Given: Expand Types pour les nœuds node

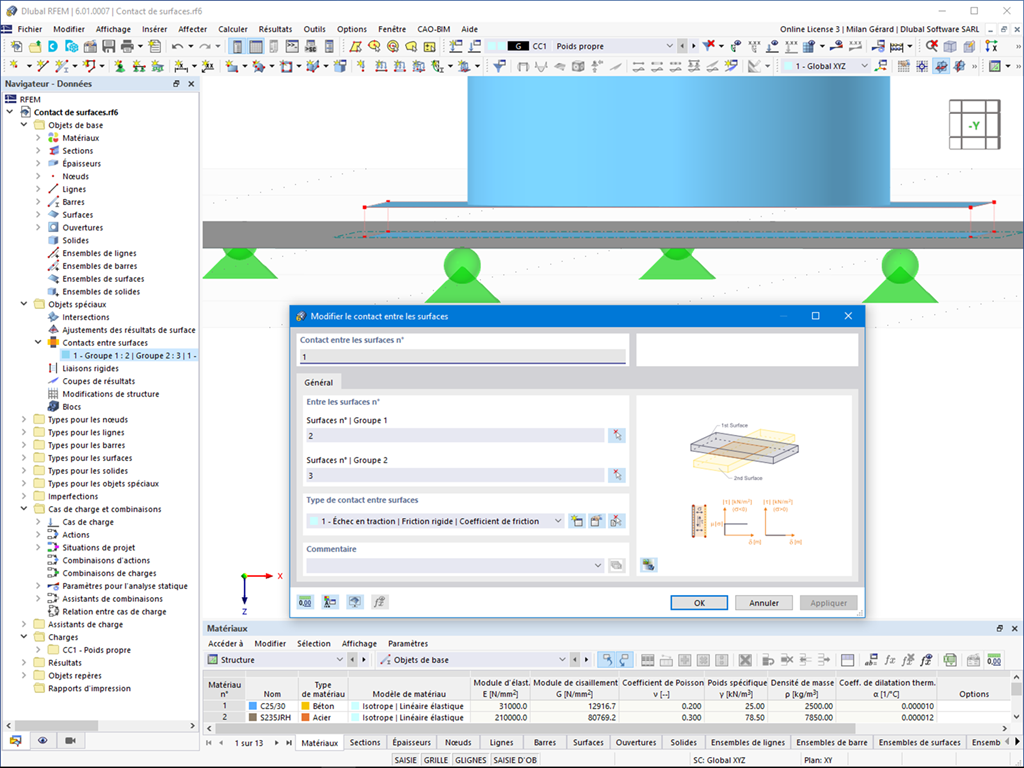Looking at the screenshot, I should pyautogui.click(x=24, y=420).
